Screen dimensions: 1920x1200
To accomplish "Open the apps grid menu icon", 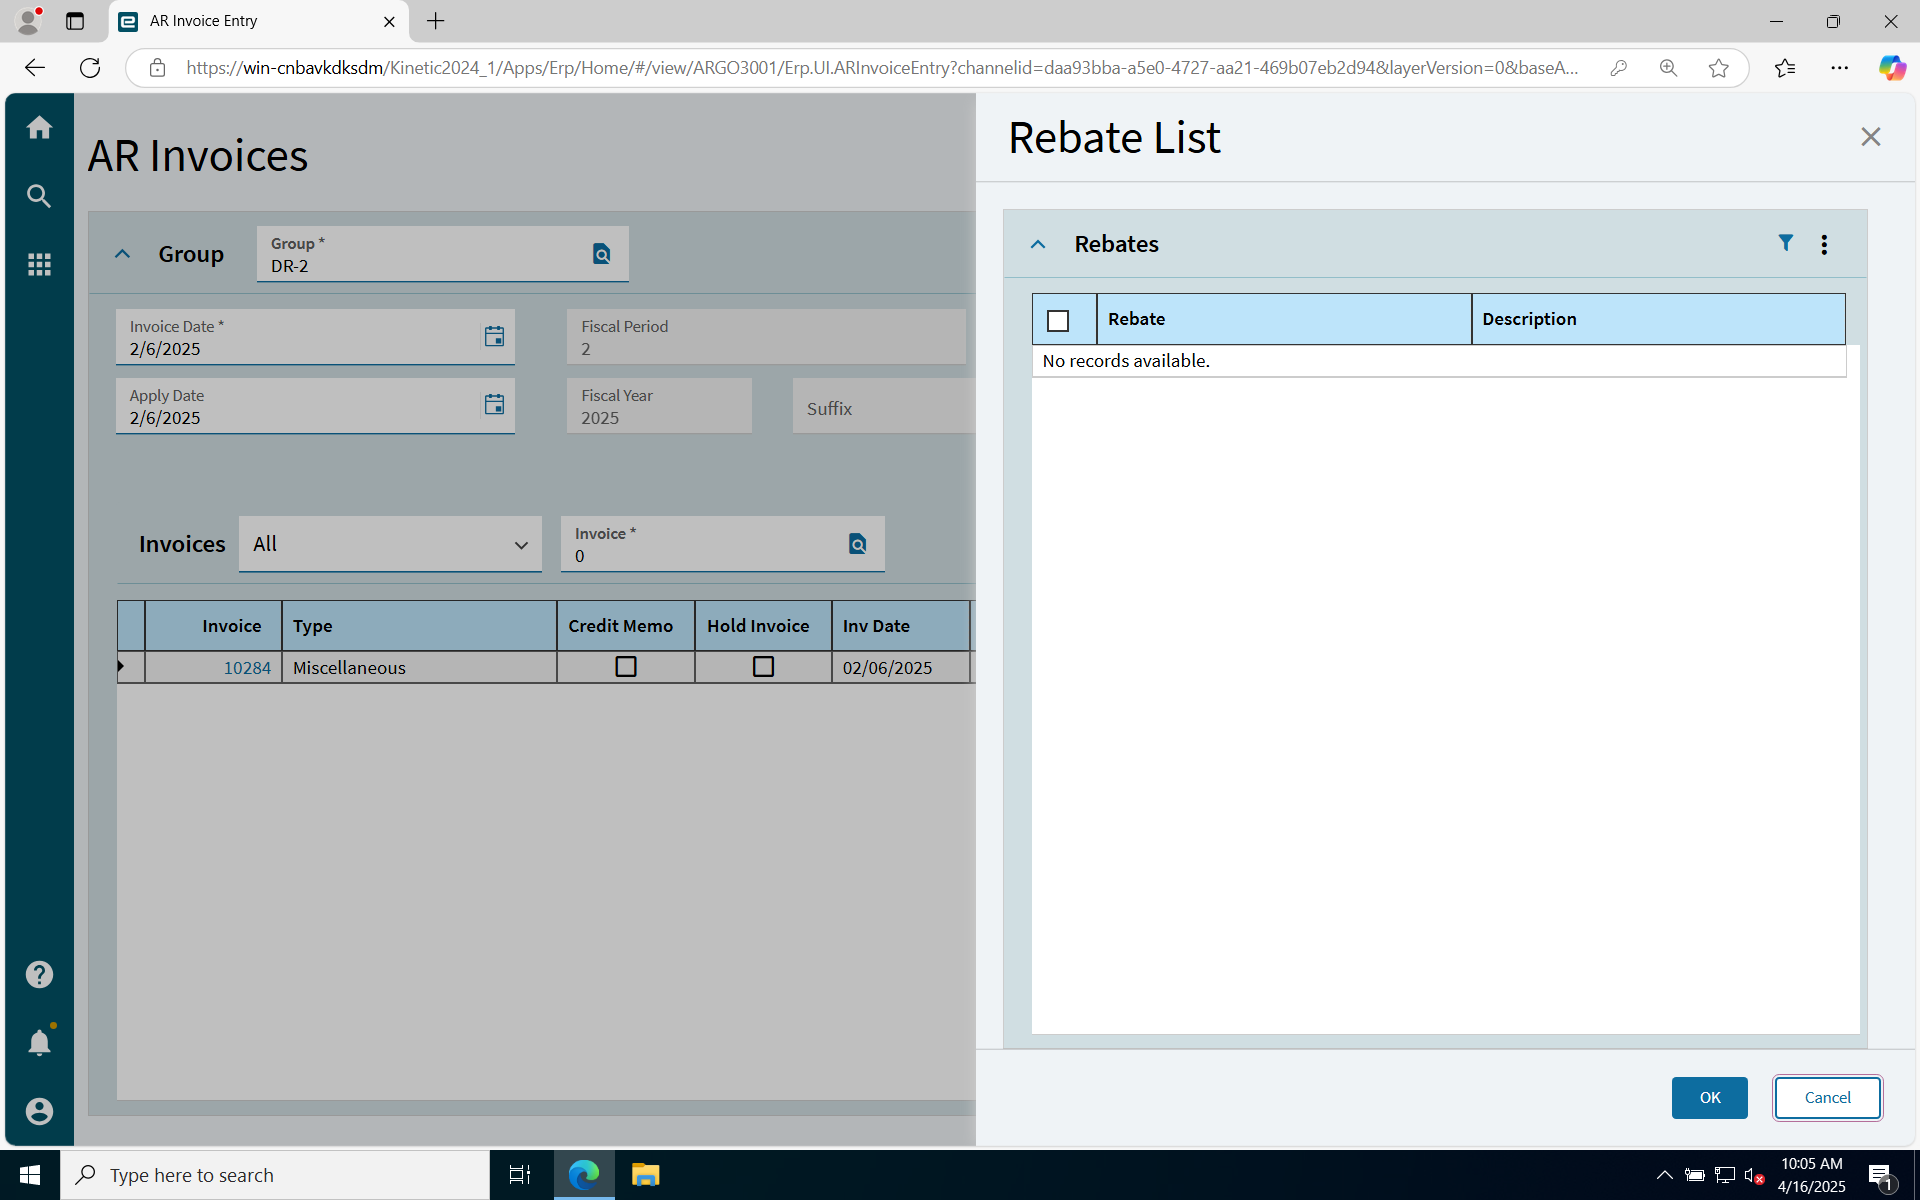I will tap(39, 264).
